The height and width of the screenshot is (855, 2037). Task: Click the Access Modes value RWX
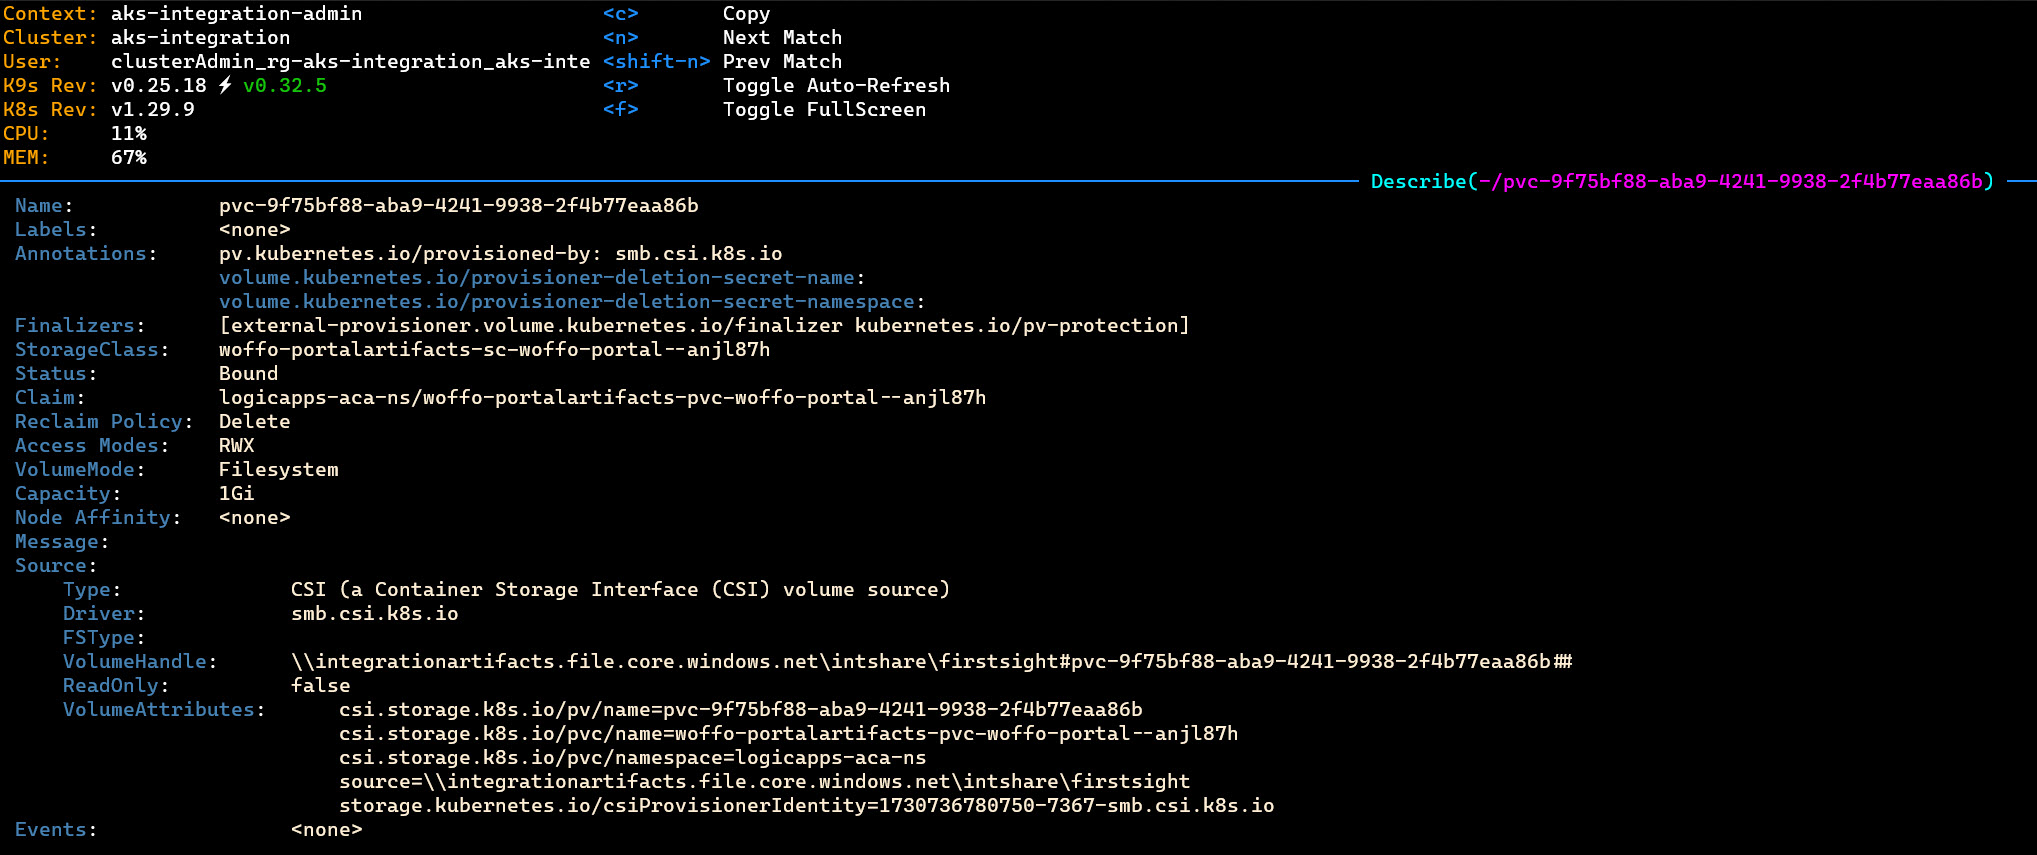[x=236, y=446]
